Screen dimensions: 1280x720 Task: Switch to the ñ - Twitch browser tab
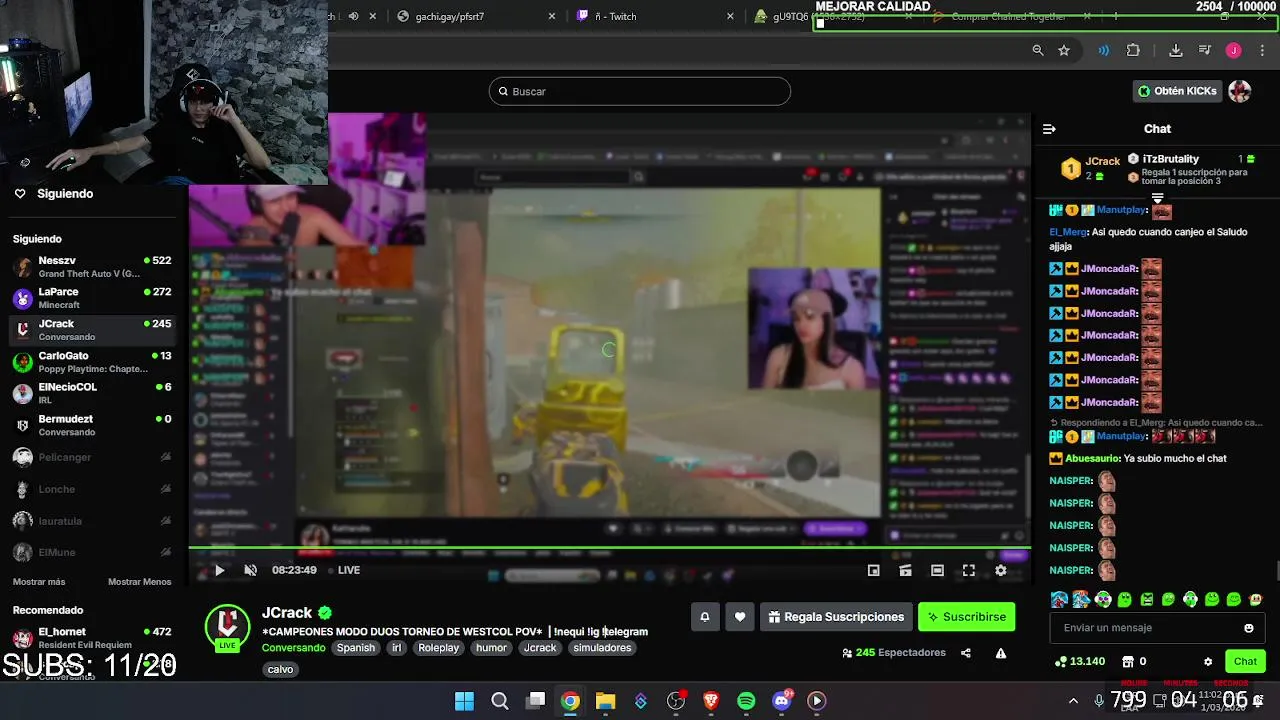615,16
